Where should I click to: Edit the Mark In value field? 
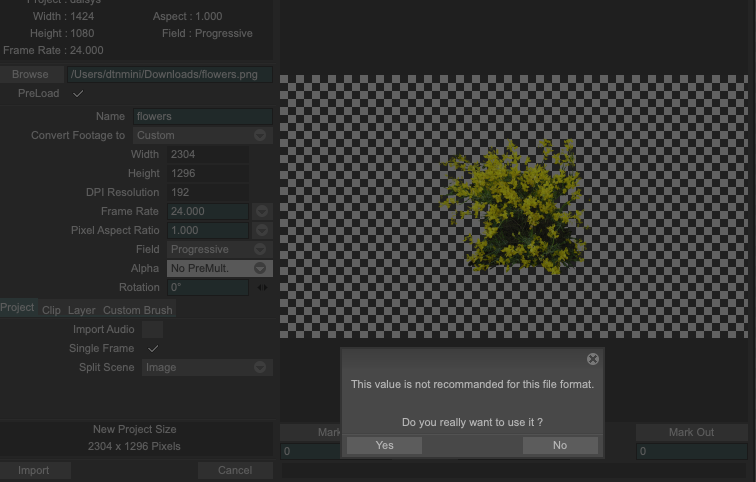(310, 451)
